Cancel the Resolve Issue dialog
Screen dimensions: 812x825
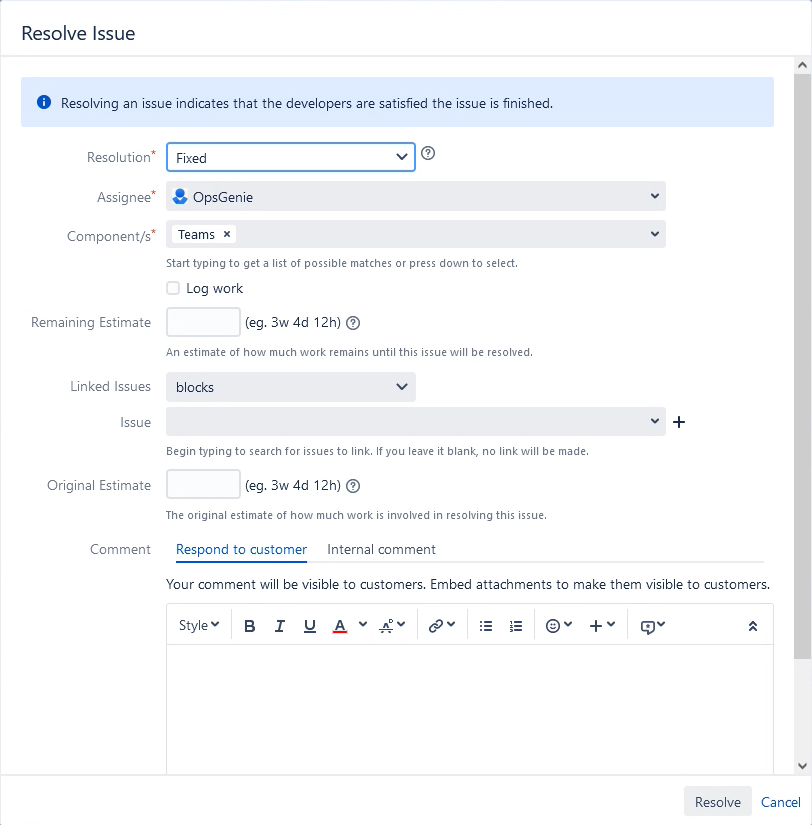[780, 802]
